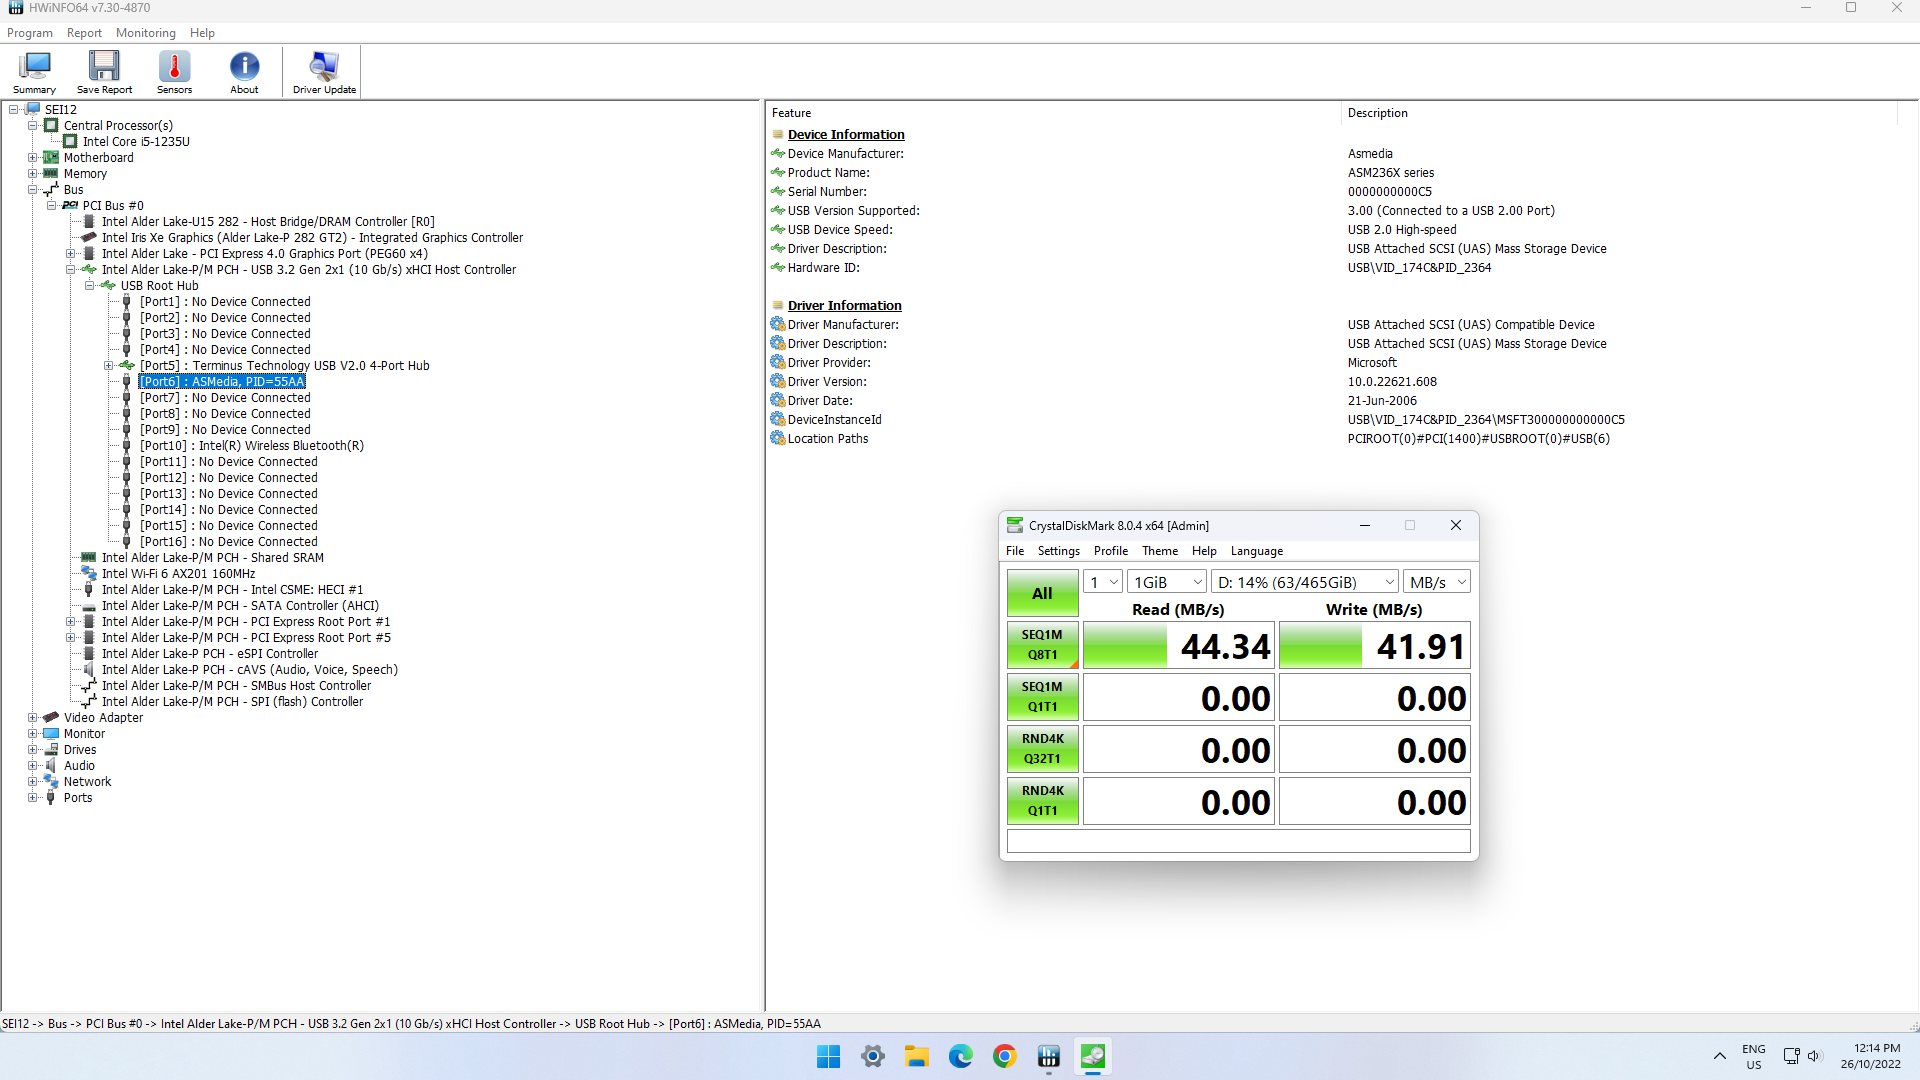Open test count dropdown showing 1
This screenshot has width=1920, height=1080.
point(1103,582)
